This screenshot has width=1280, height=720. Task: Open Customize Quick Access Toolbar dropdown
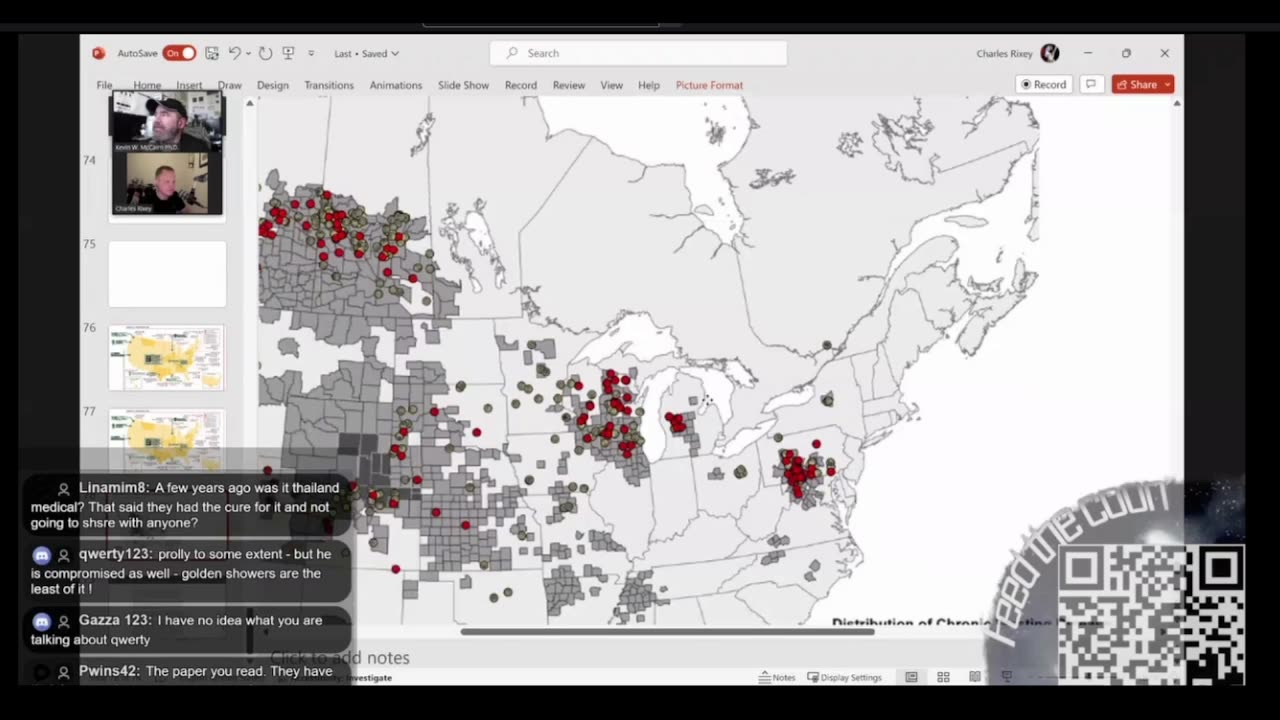[311, 54]
